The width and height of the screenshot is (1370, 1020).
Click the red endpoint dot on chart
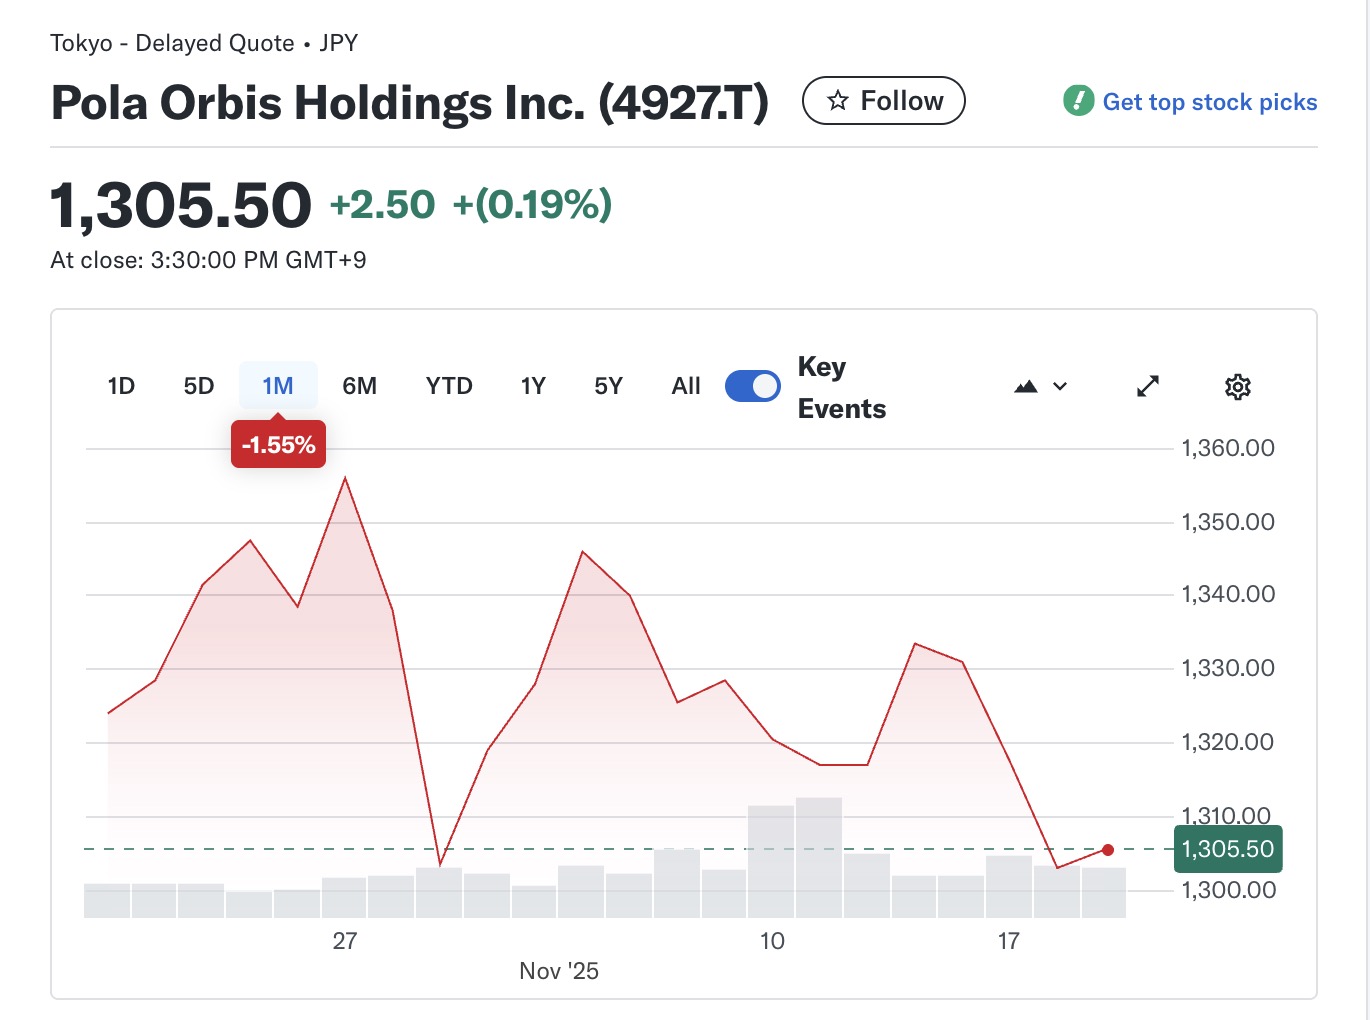(1108, 850)
